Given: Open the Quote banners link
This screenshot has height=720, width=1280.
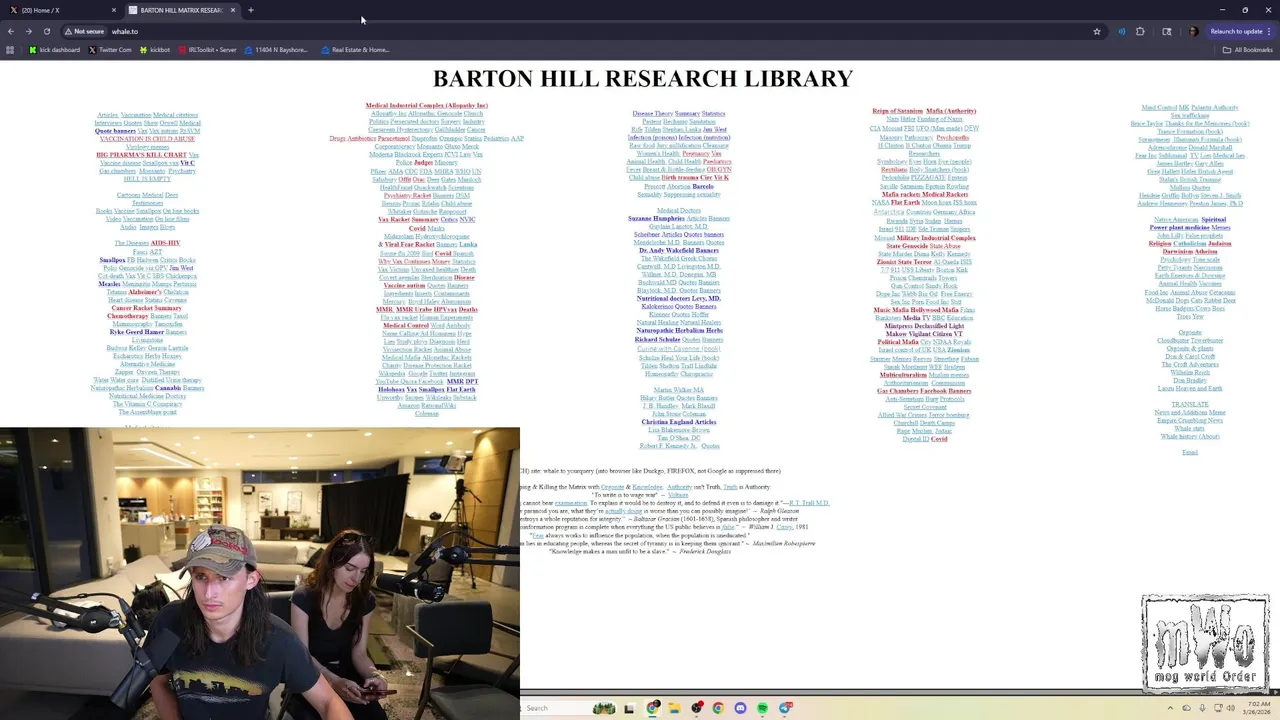Looking at the screenshot, I should (115, 131).
